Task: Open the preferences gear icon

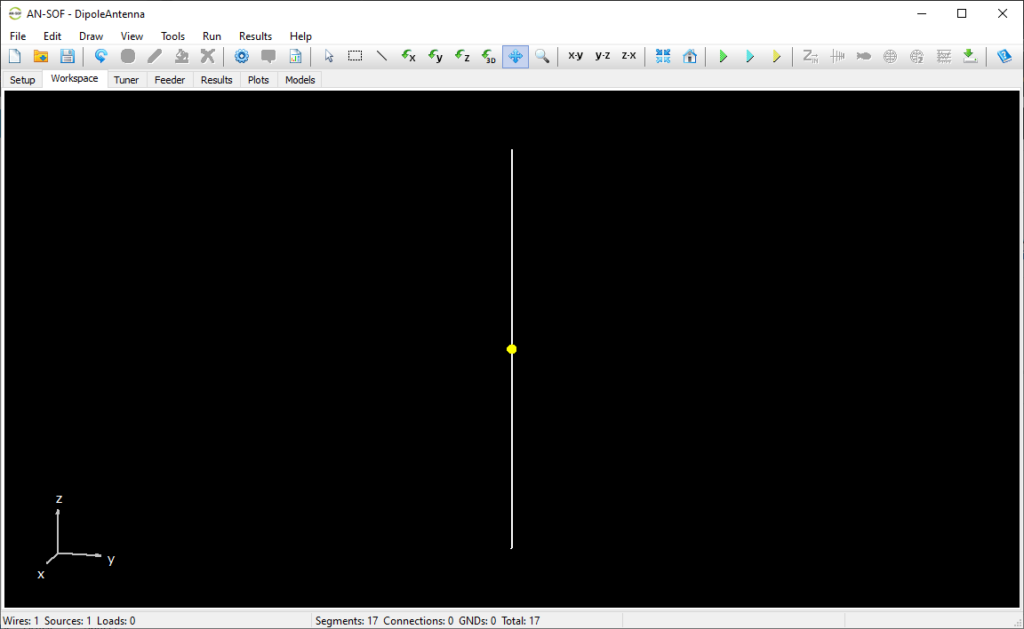Action: 240,56
